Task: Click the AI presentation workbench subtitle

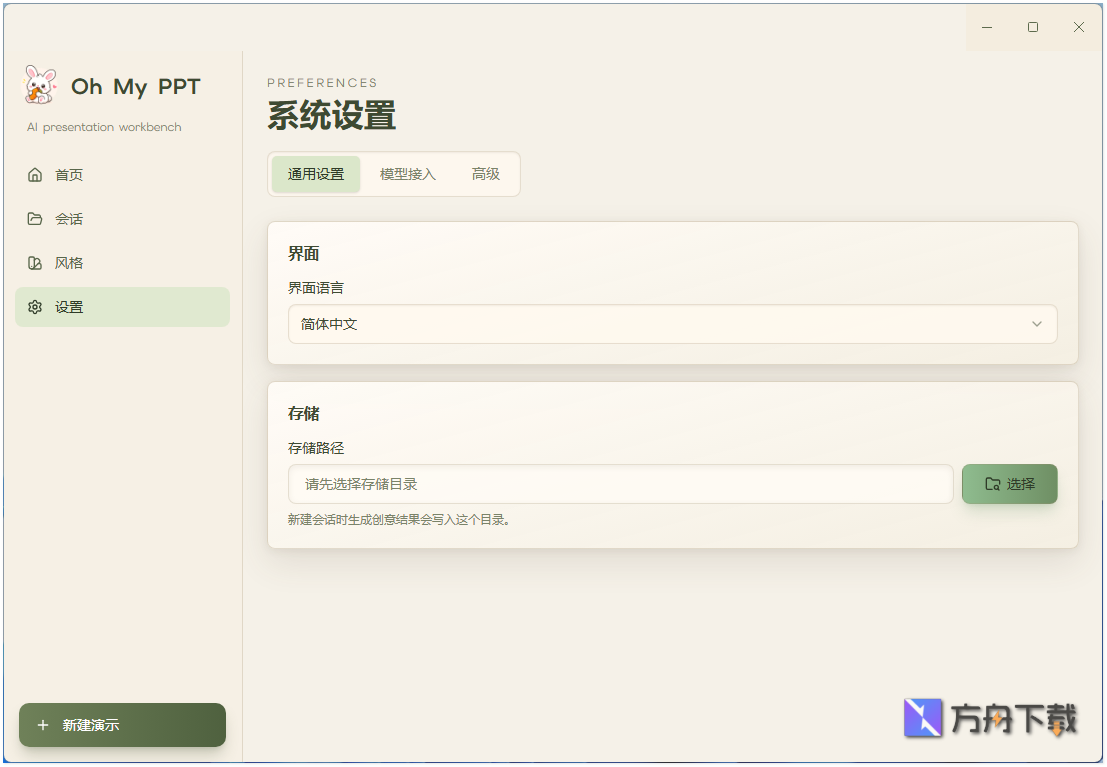Action: tap(104, 127)
